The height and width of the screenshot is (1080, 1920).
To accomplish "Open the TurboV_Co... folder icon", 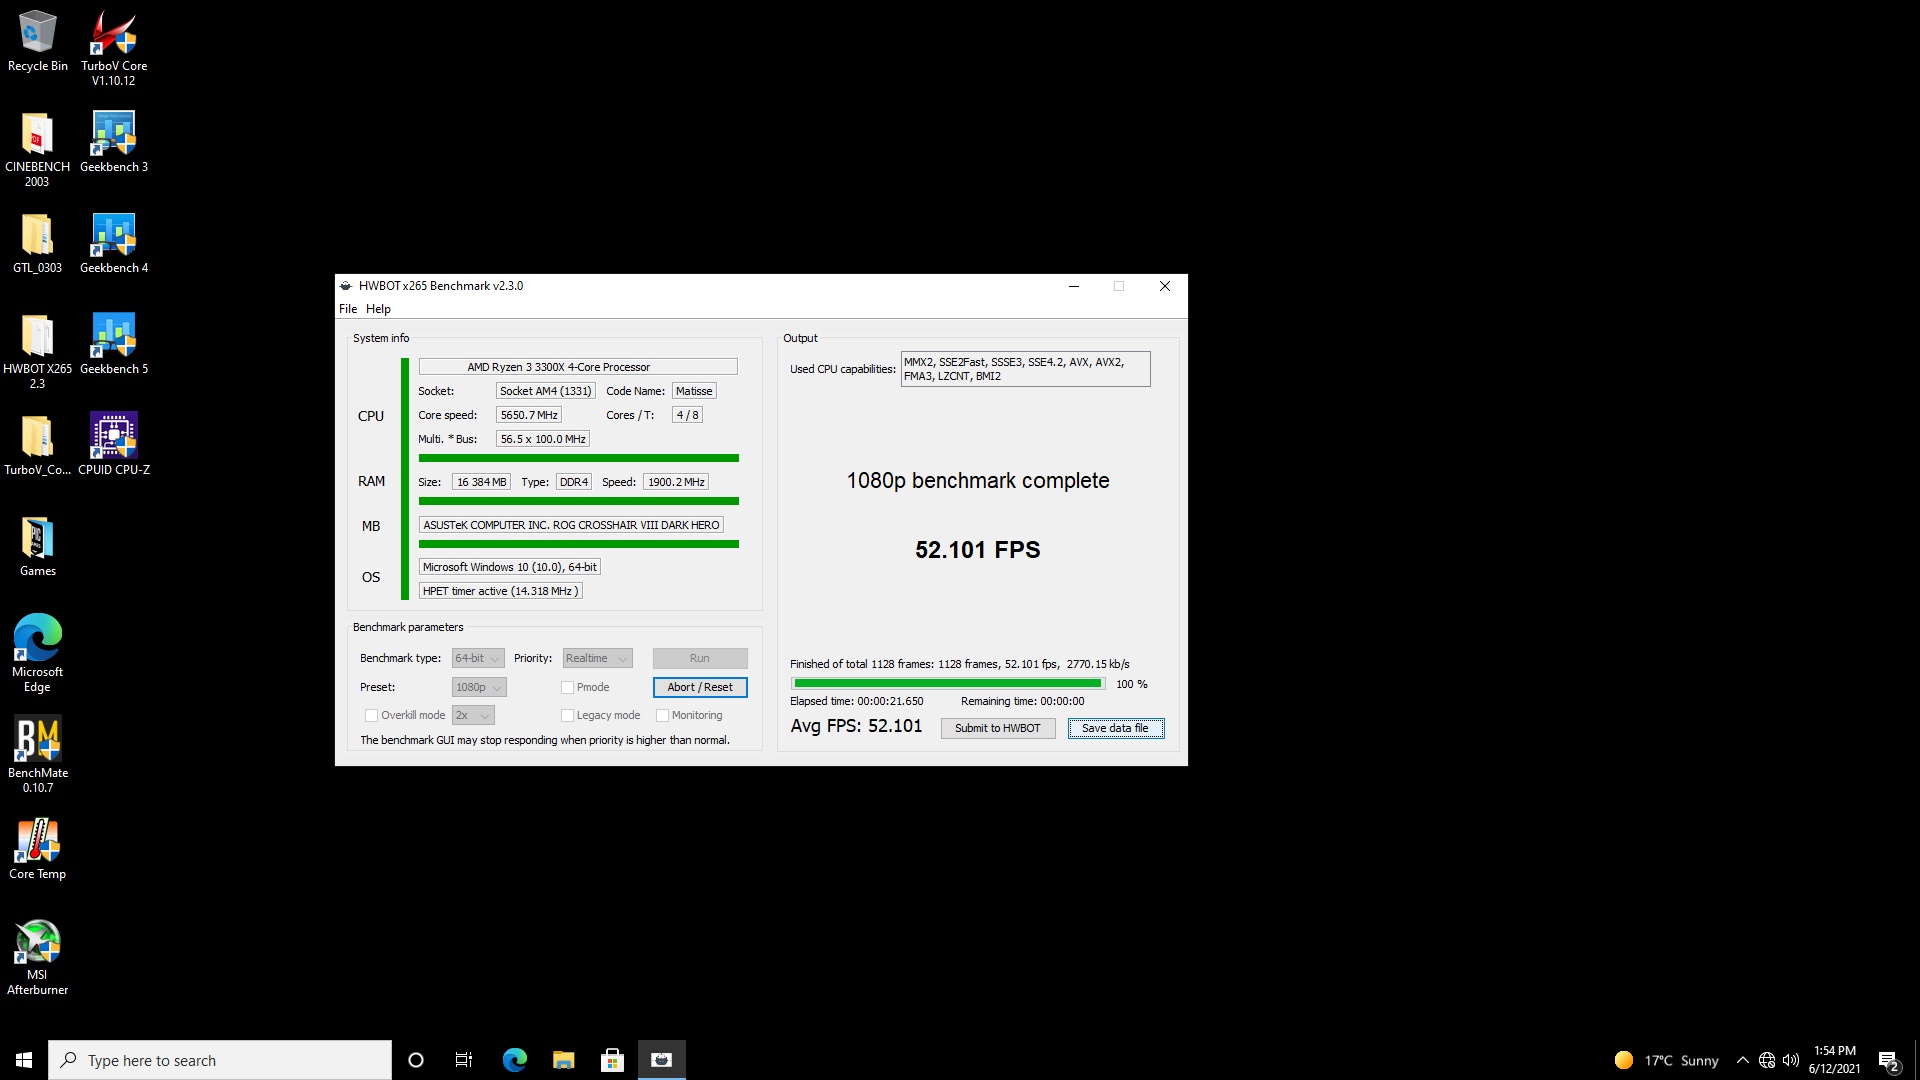I will click(x=37, y=445).
